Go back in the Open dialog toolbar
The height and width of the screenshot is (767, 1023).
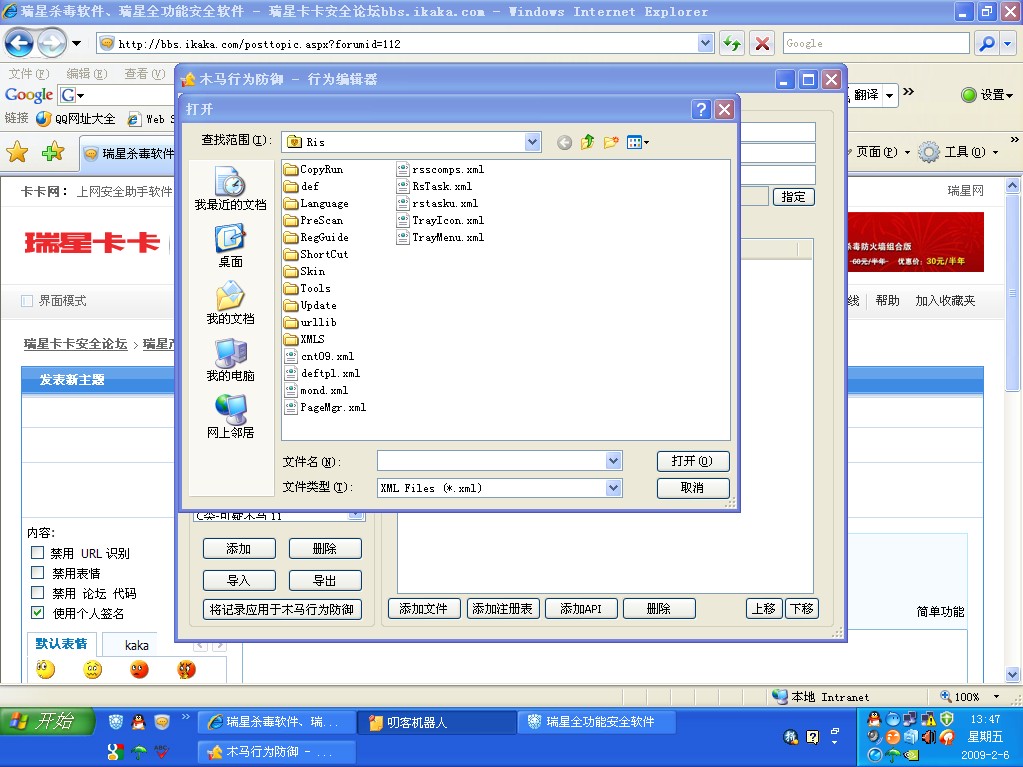click(564, 142)
